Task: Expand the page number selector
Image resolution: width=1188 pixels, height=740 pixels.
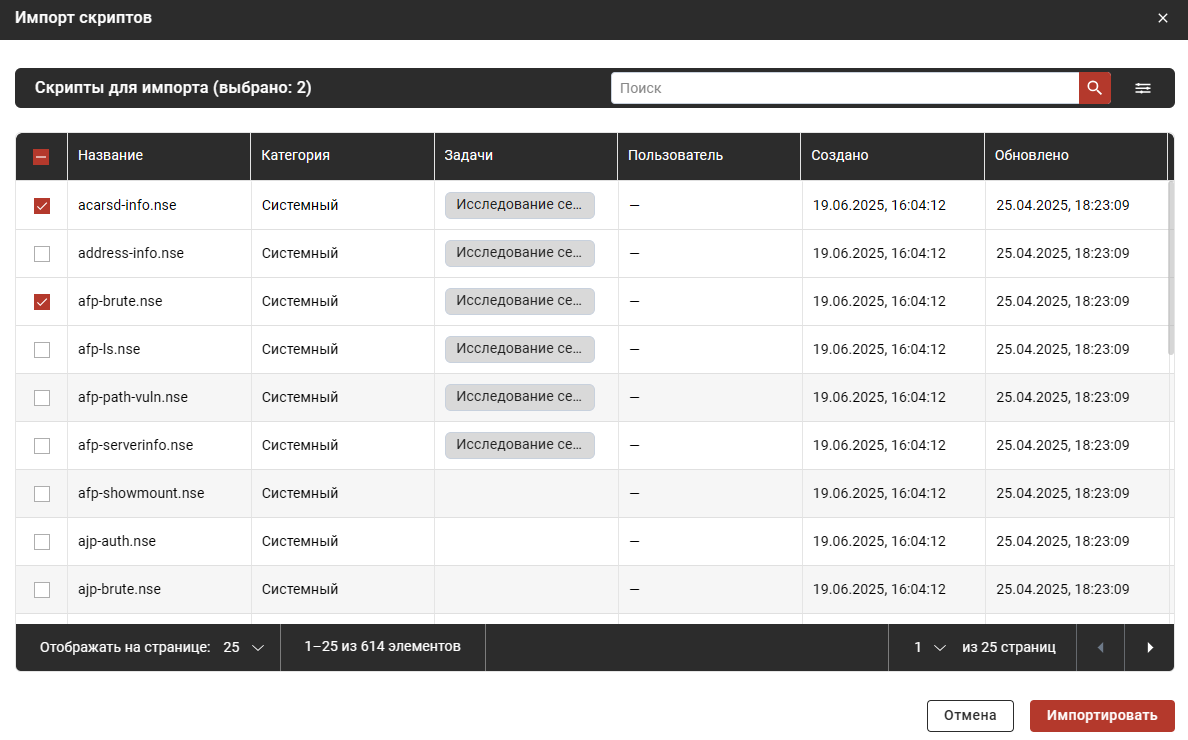Action: pyautogui.click(x=928, y=647)
